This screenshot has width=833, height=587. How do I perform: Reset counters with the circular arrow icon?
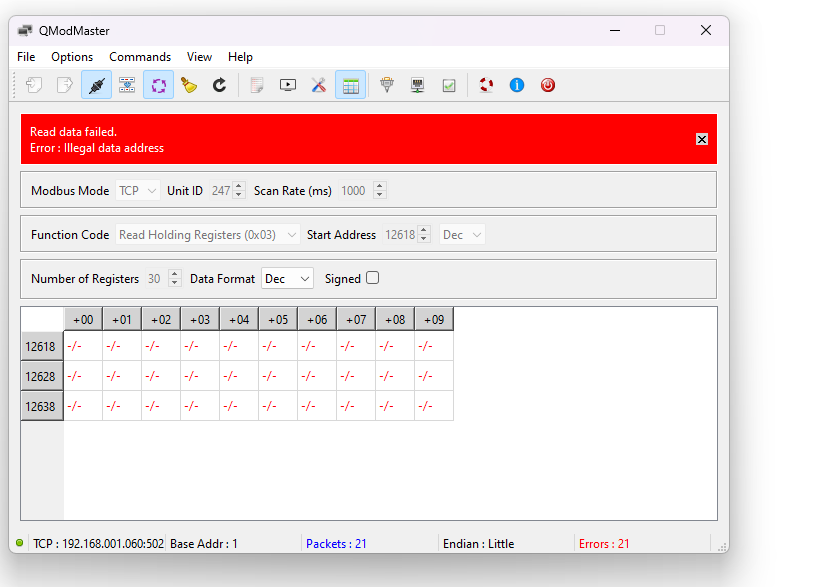pyautogui.click(x=219, y=85)
